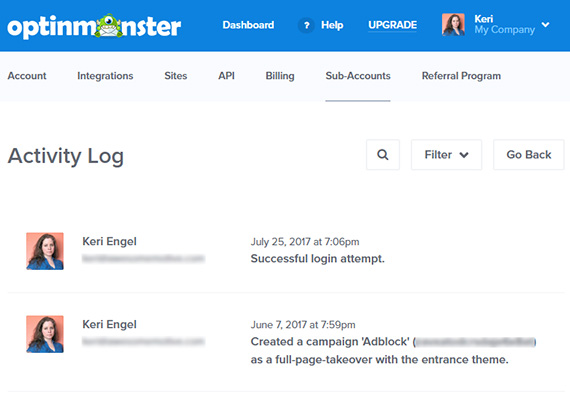Click the avatar on the July 25 login entry
This screenshot has width=570, height=397.
pyautogui.click(x=45, y=251)
